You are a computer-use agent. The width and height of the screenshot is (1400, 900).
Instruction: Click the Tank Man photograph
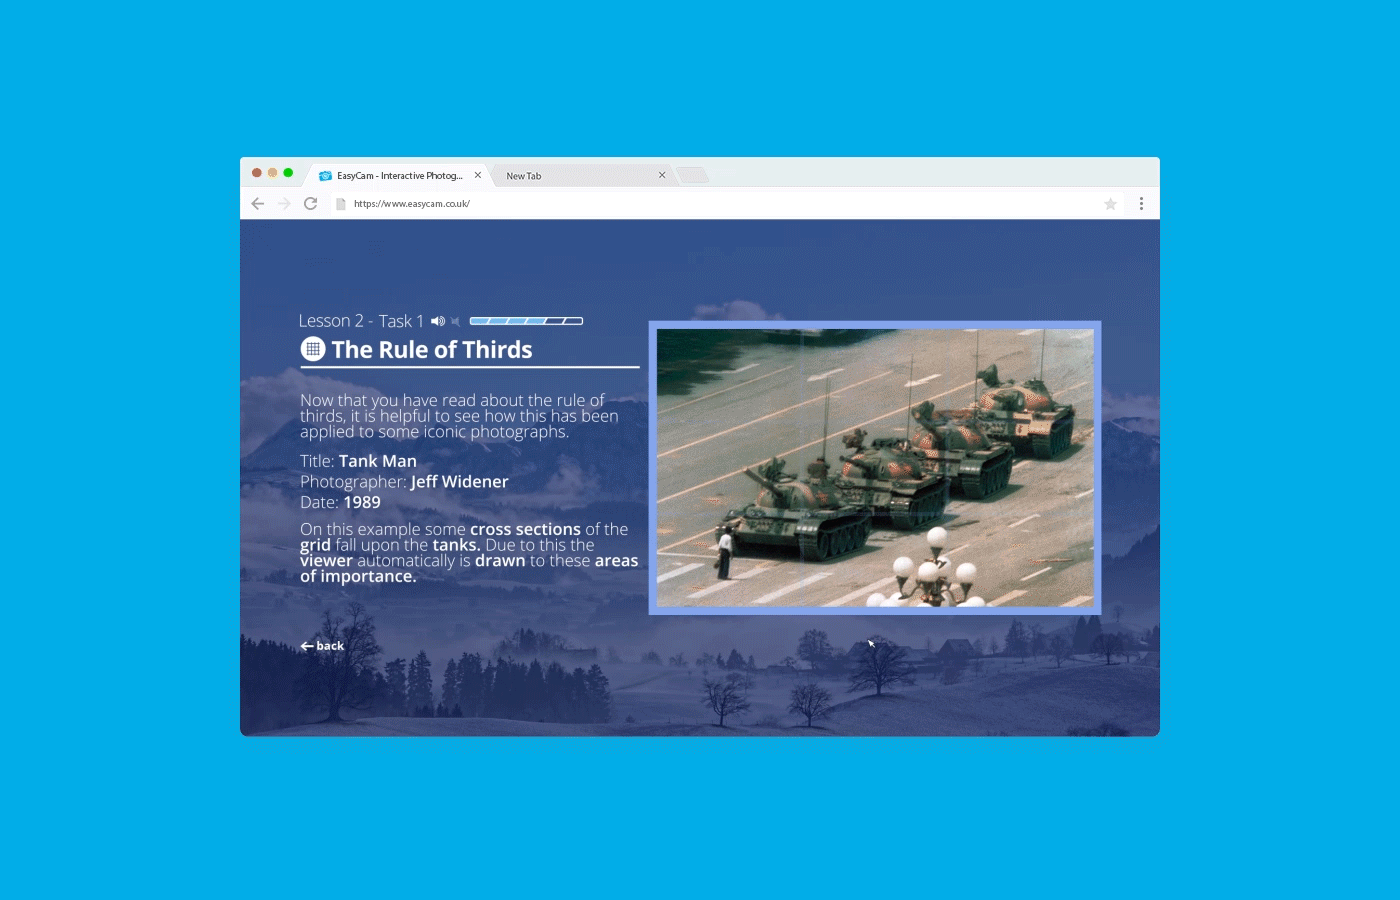coord(875,467)
